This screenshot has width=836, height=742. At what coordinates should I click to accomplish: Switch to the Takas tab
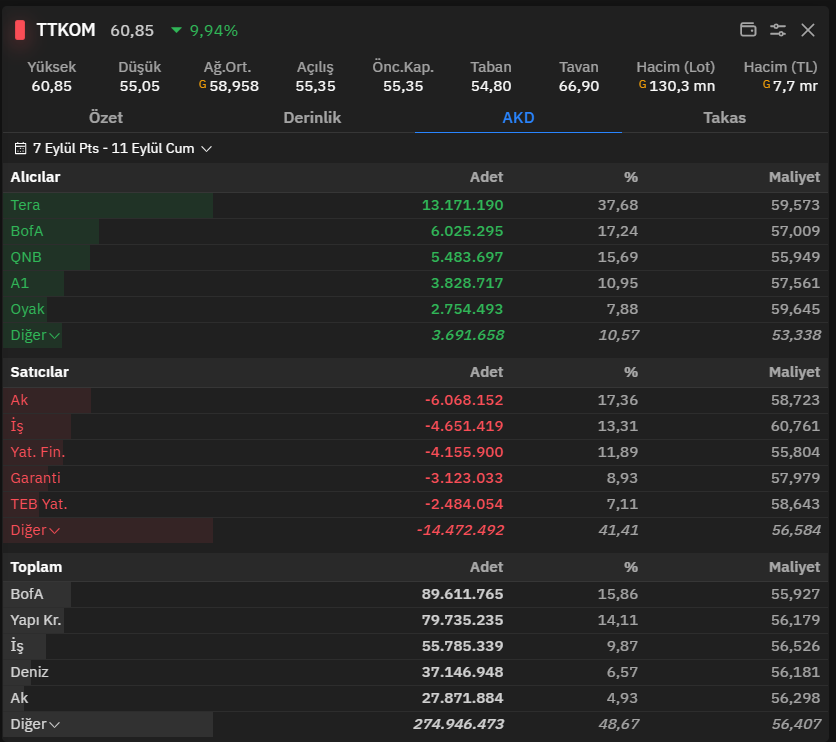coord(724,117)
